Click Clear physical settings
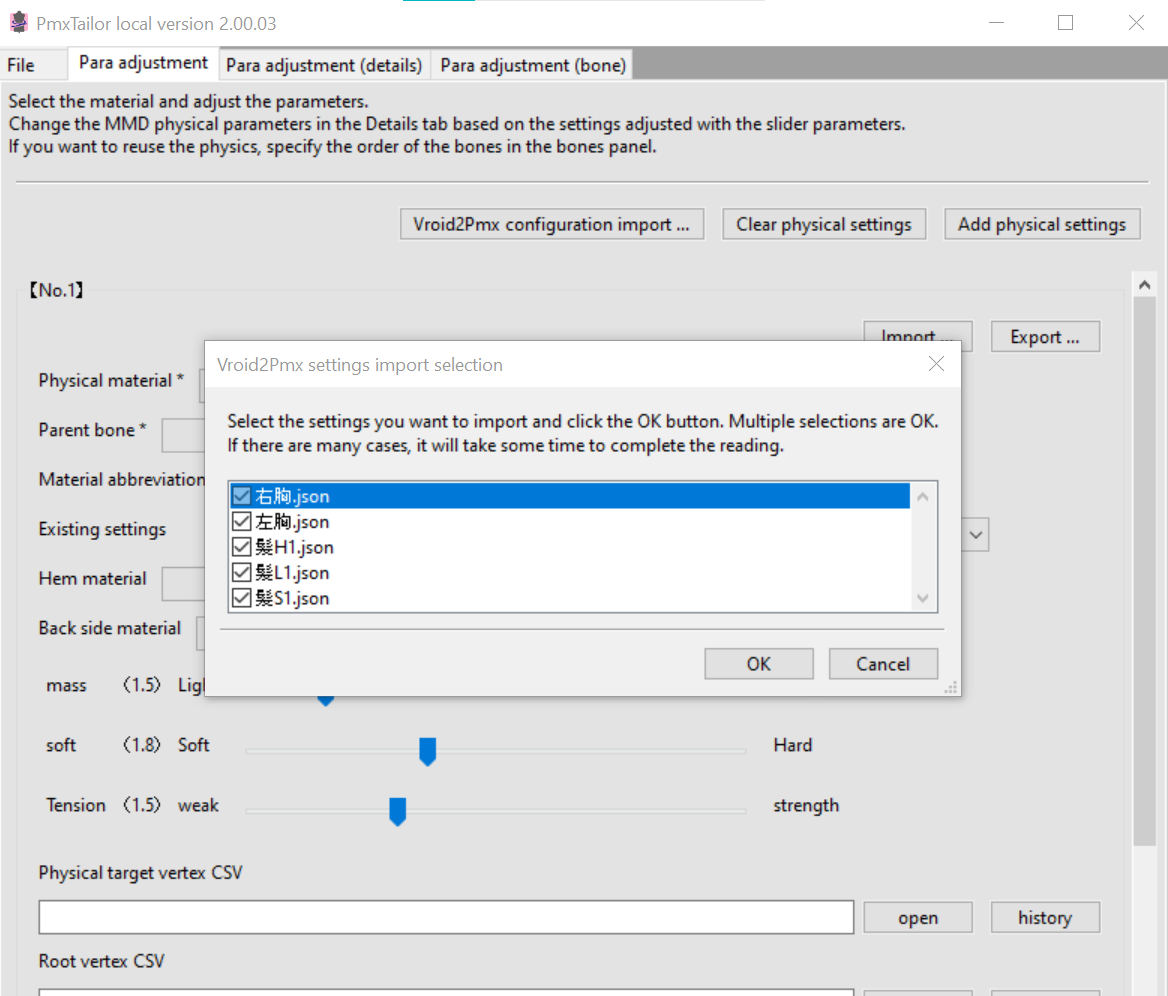This screenshot has height=996, width=1168. [x=823, y=223]
